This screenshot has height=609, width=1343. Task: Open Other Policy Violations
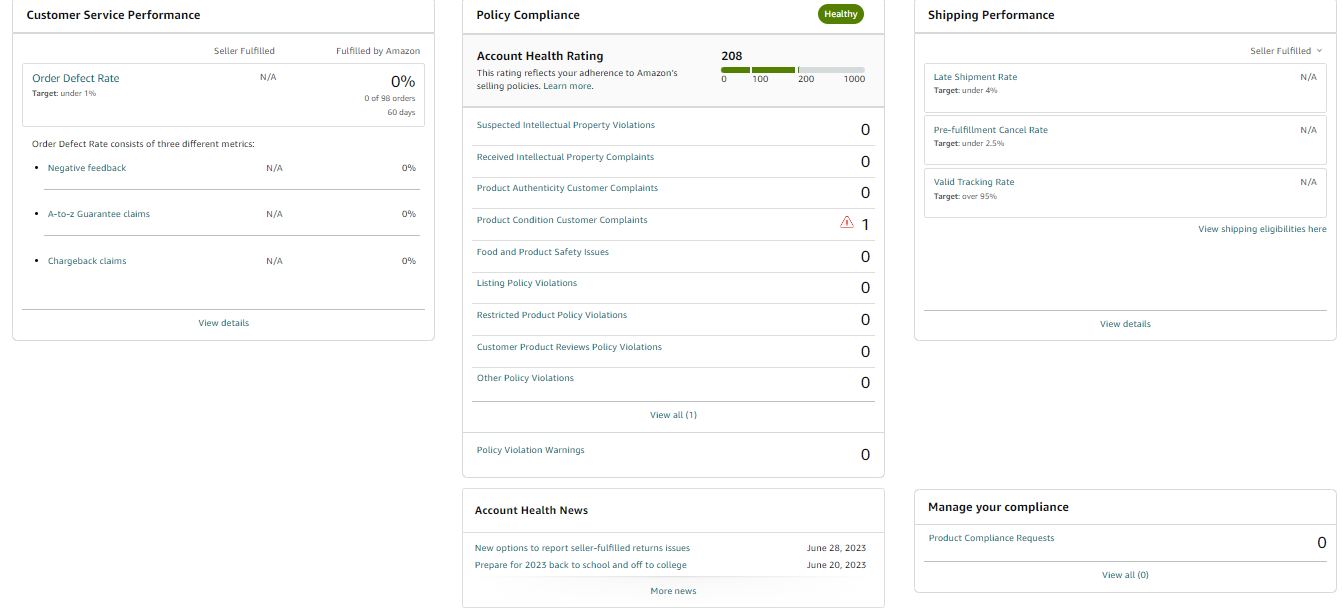tap(525, 378)
